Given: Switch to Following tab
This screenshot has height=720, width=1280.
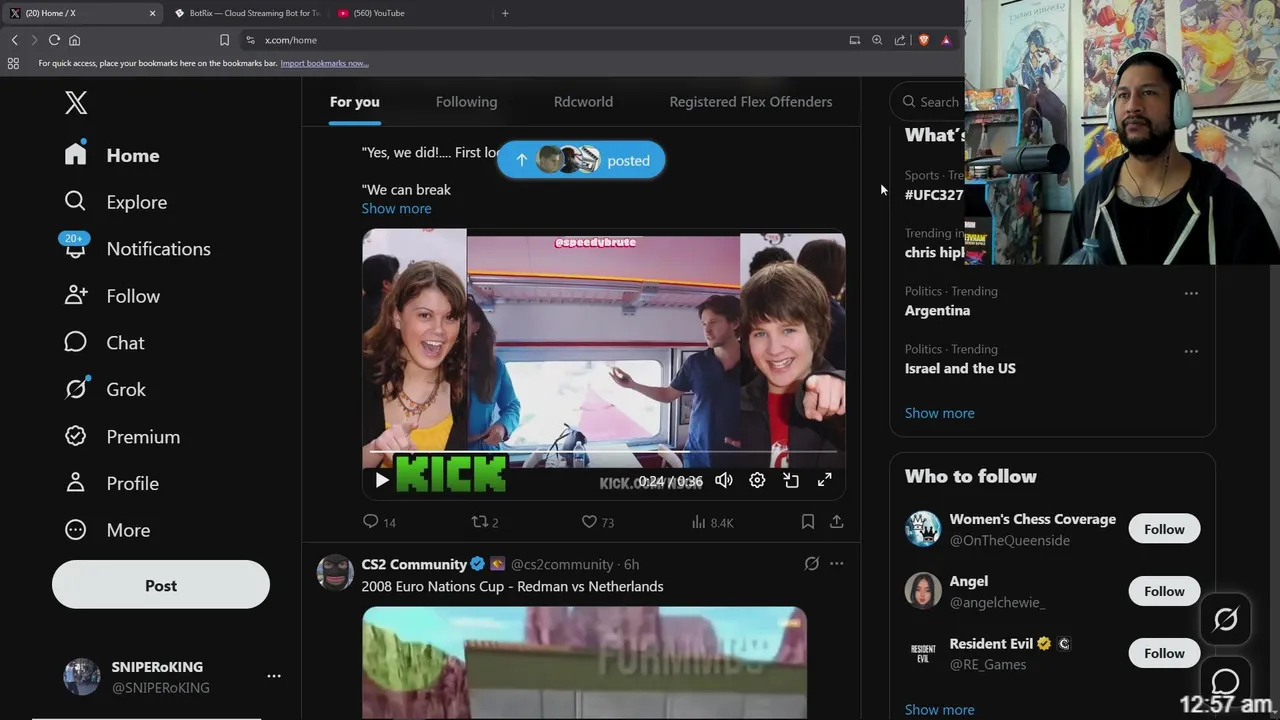Looking at the screenshot, I should [x=466, y=101].
